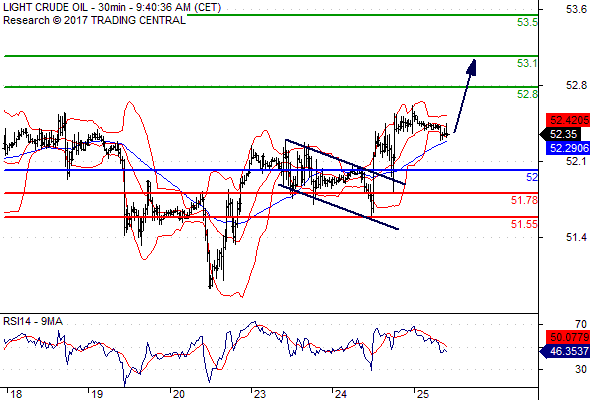Click the green 53.1 resistance label
The width and height of the screenshot is (590, 400).
click(527, 63)
